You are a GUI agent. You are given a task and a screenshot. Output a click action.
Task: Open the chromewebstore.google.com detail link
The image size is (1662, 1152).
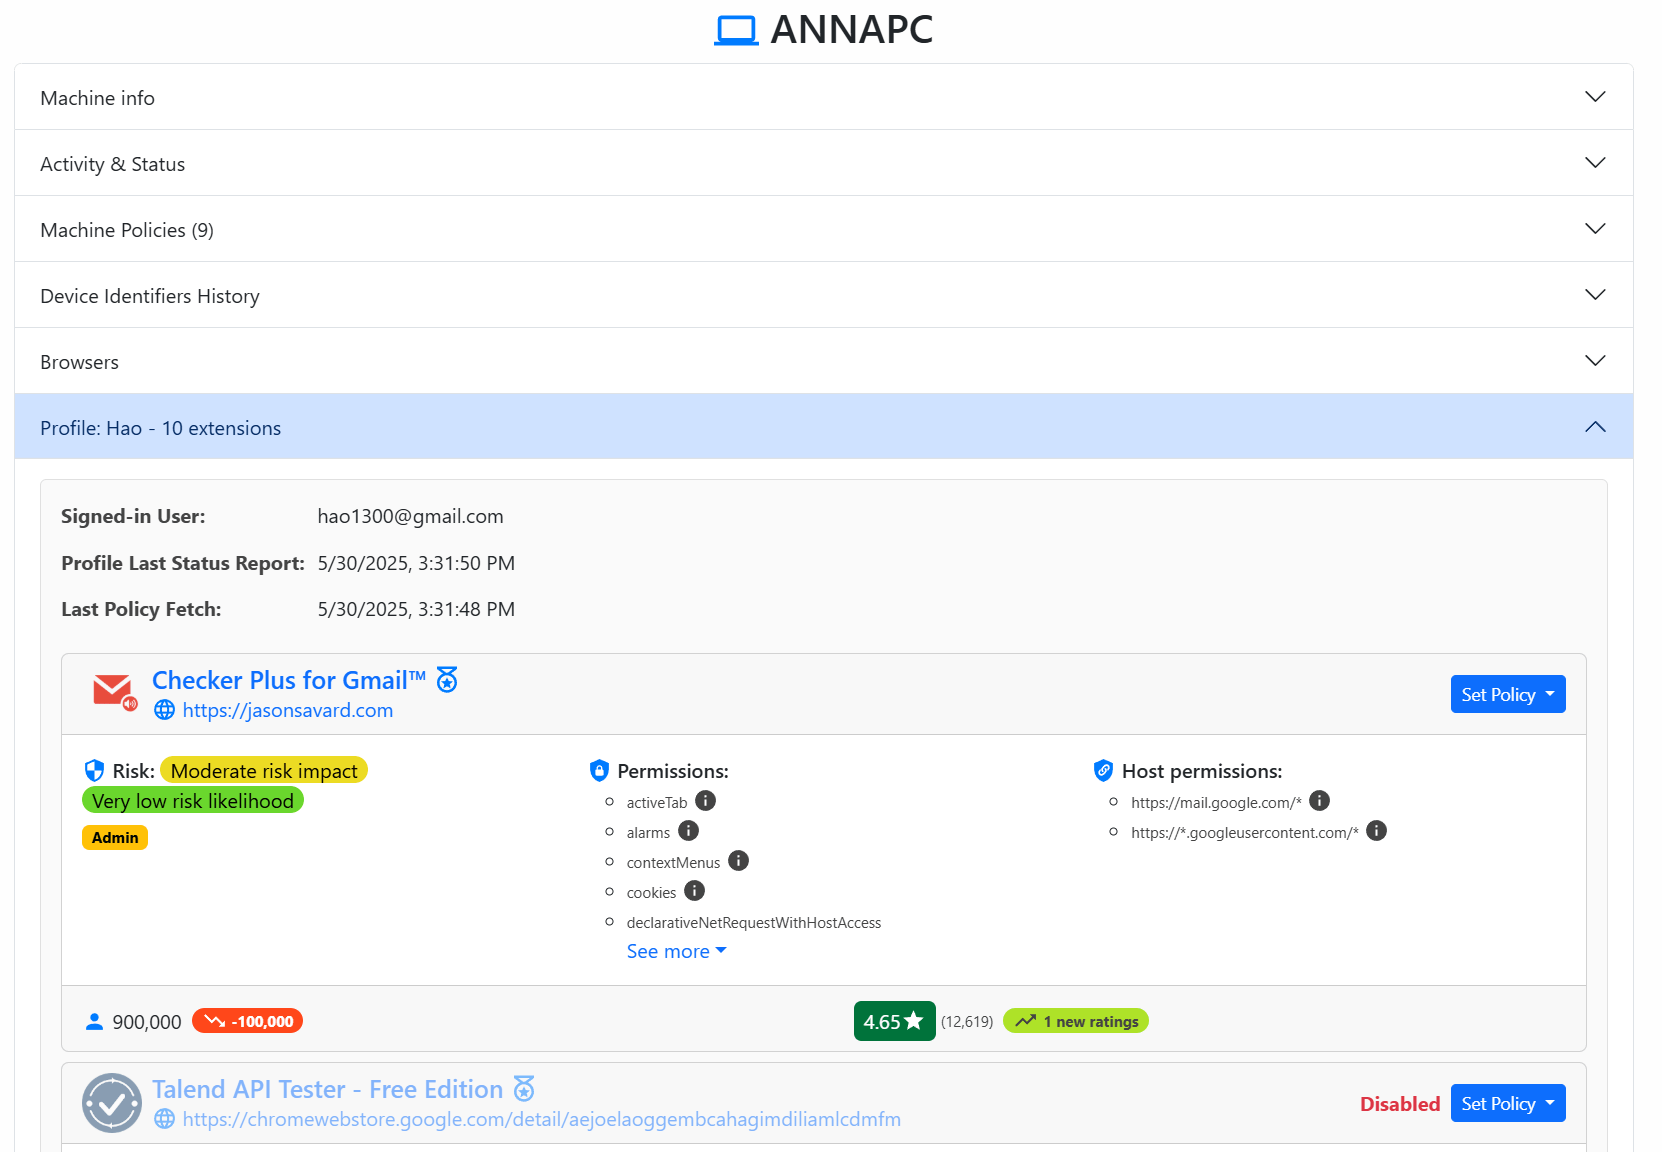pos(541,1119)
